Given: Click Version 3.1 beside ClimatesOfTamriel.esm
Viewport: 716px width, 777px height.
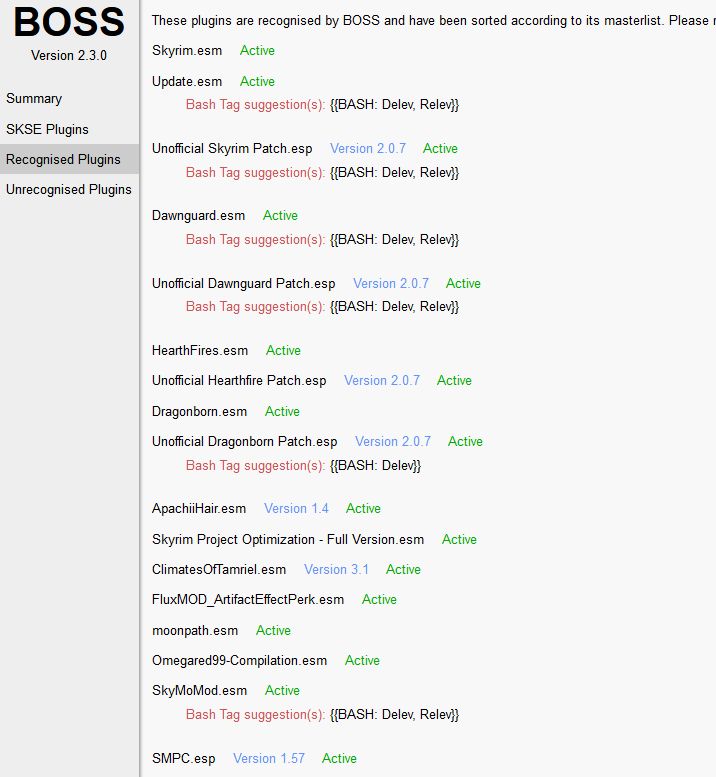Looking at the screenshot, I should click(336, 569).
